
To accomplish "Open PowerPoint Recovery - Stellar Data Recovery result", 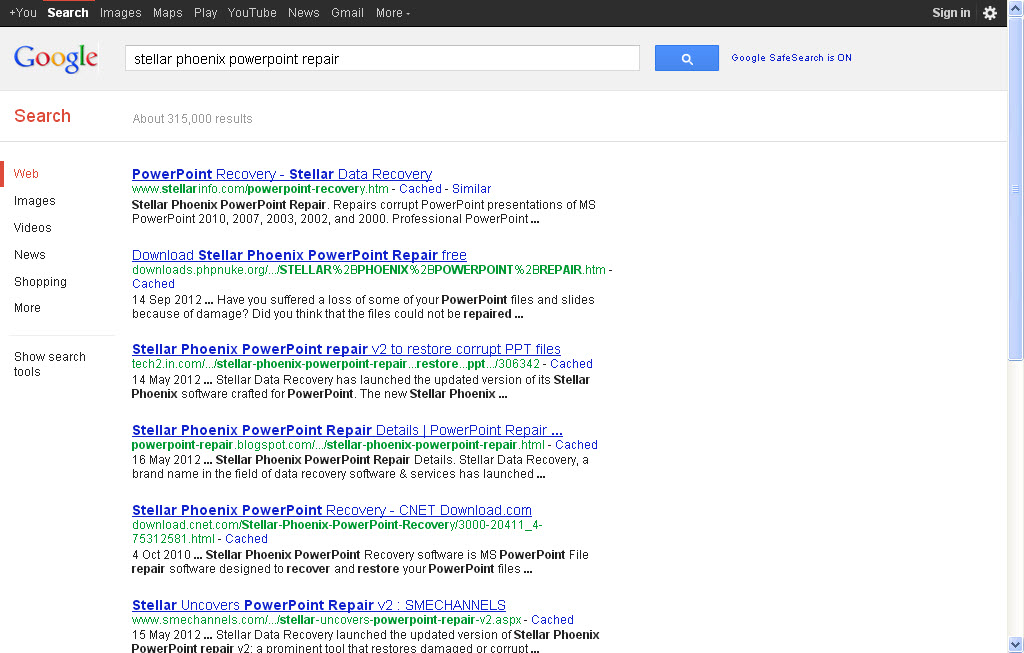I will (282, 174).
